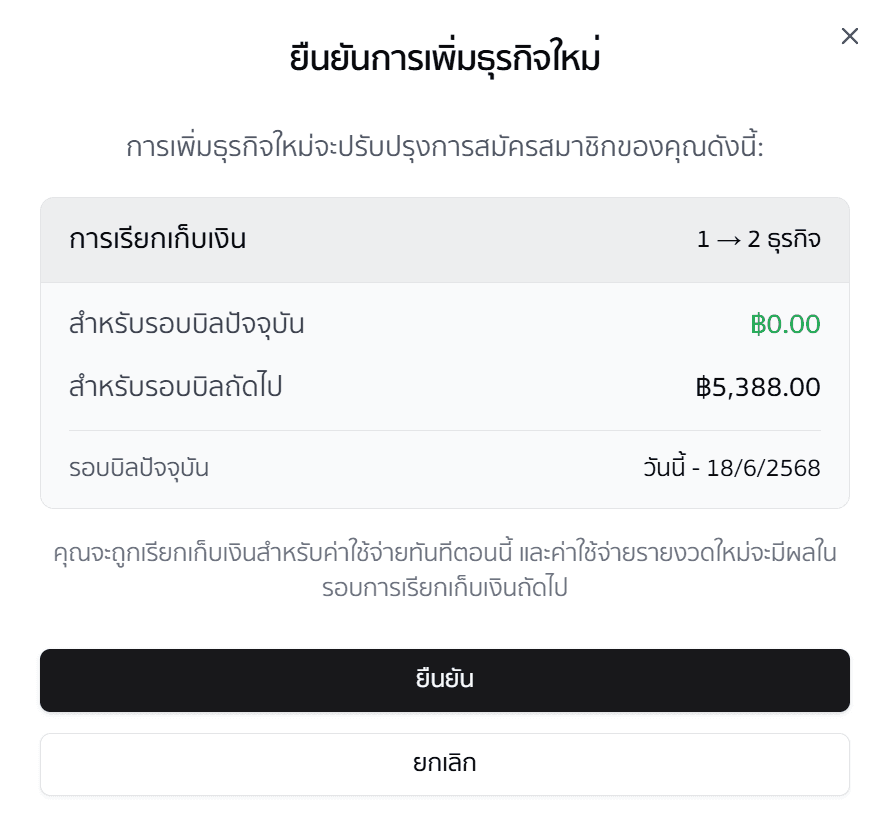
Task: Click the ฿5,388.00 next billing amount
Action: [759, 387]
